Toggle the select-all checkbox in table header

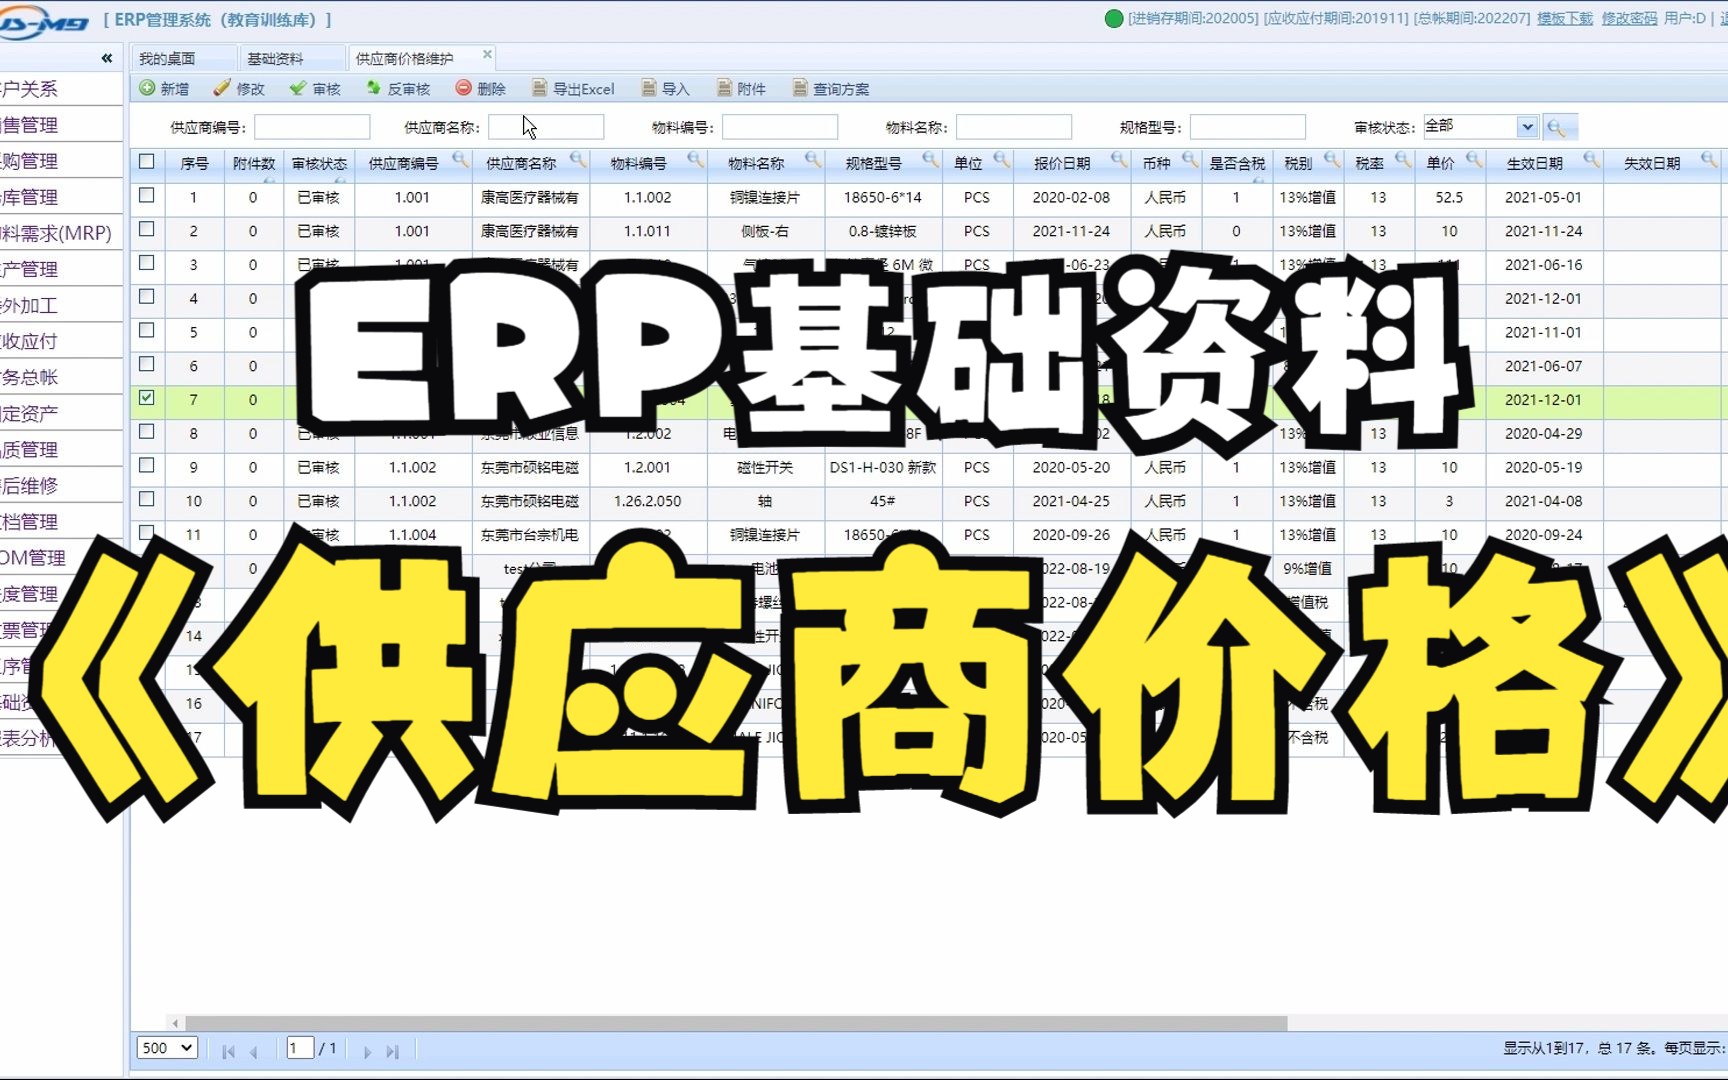(x=147, y=161)
